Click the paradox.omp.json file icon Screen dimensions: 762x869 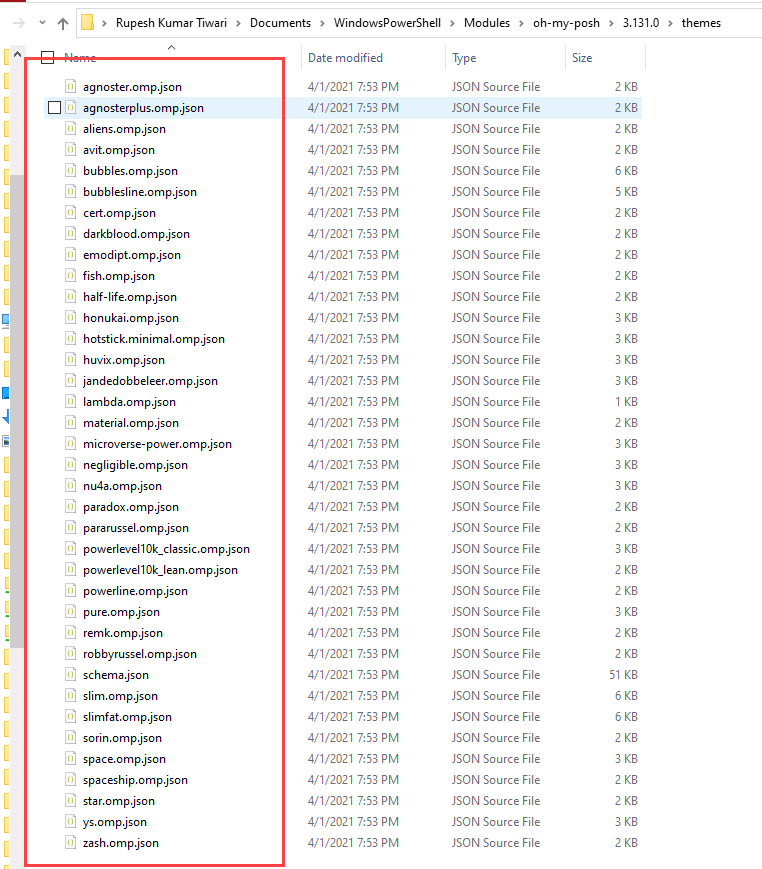pos(70,507)
